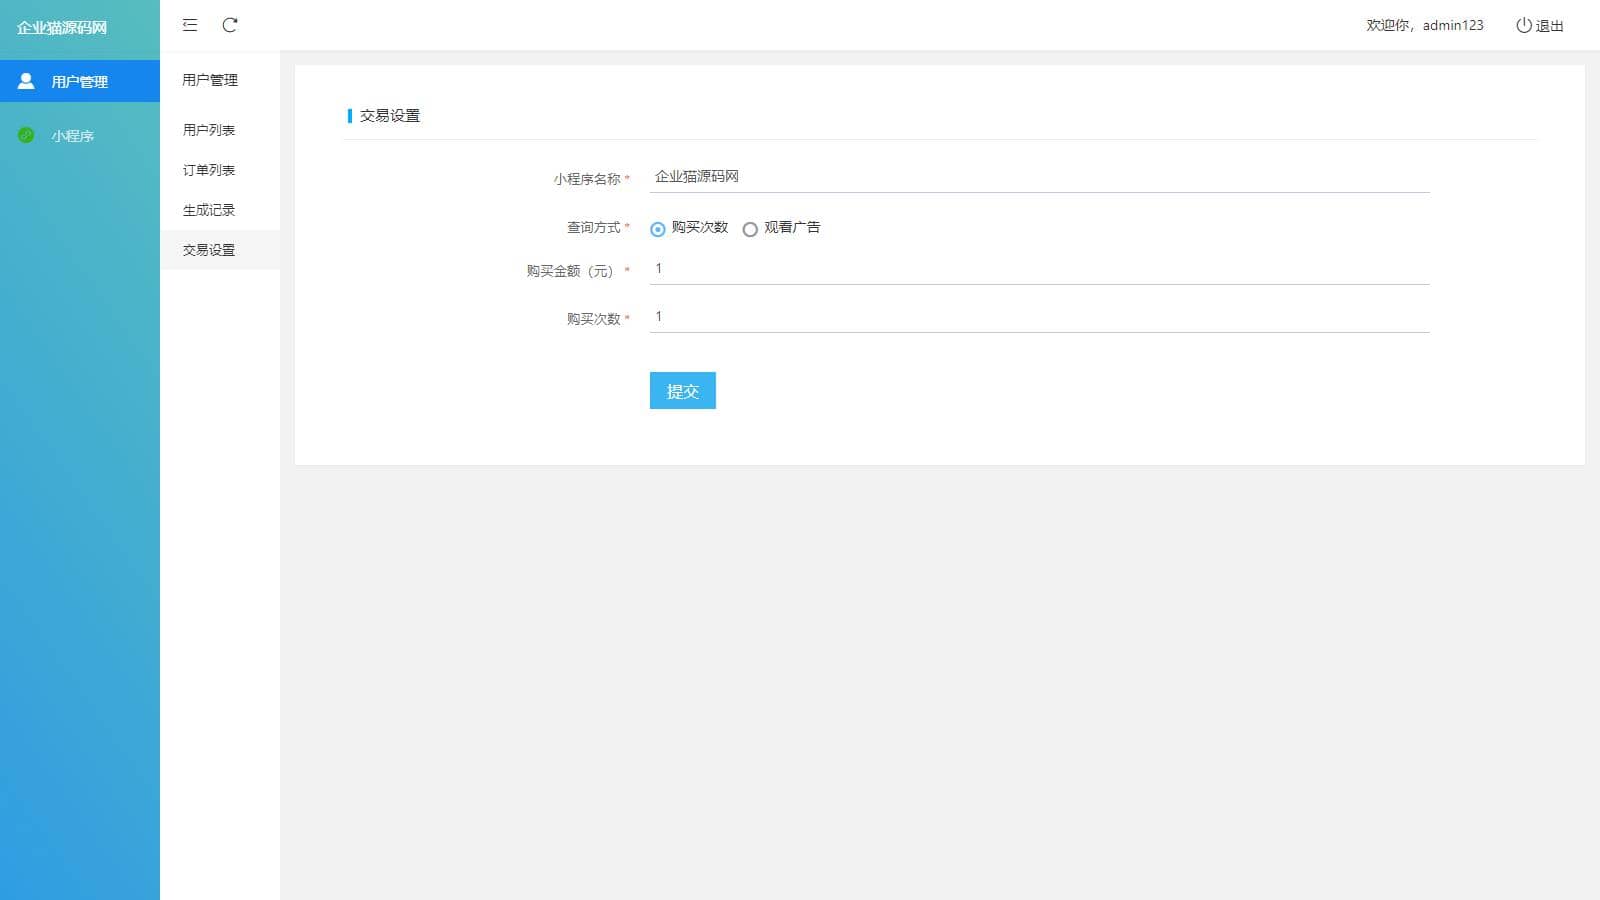Image resolution: width=1600 pixels, height=900 pixels.
Task: Click the 查询方式 field label
Action: (x=594, y=228)
